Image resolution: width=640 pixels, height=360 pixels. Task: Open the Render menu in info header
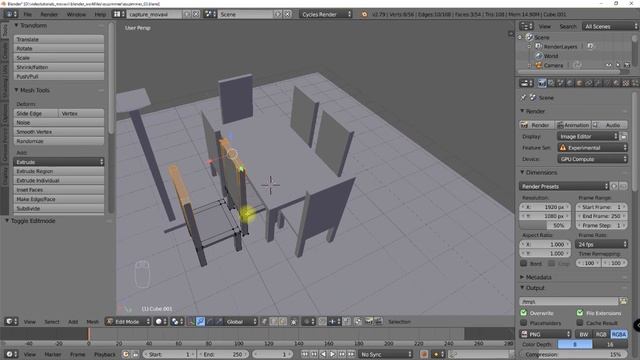click(49, 14)
